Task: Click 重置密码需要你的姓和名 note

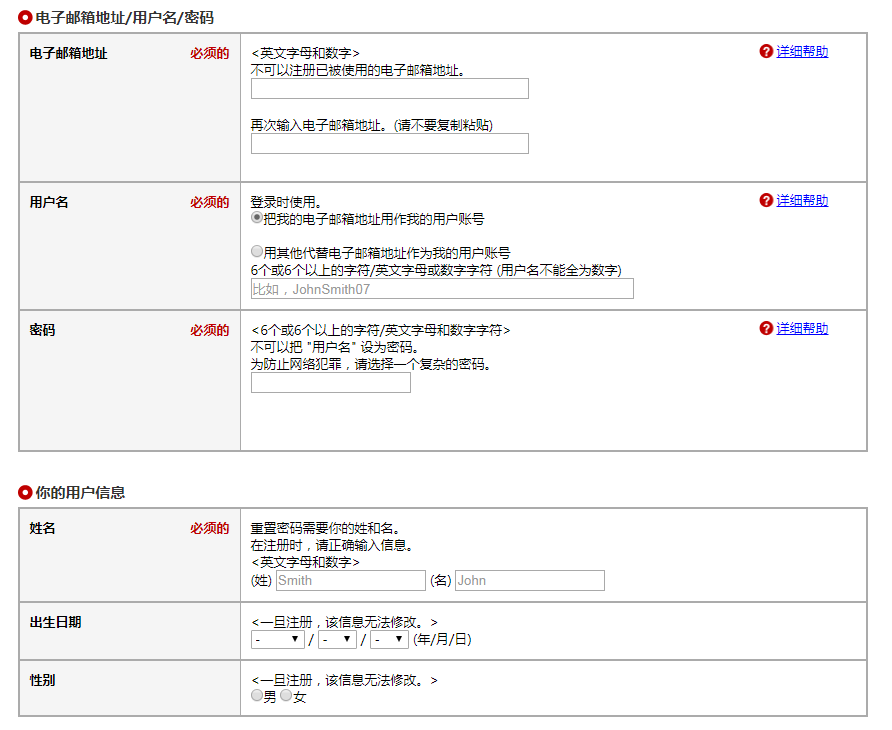Action: (x=325, y=529)
